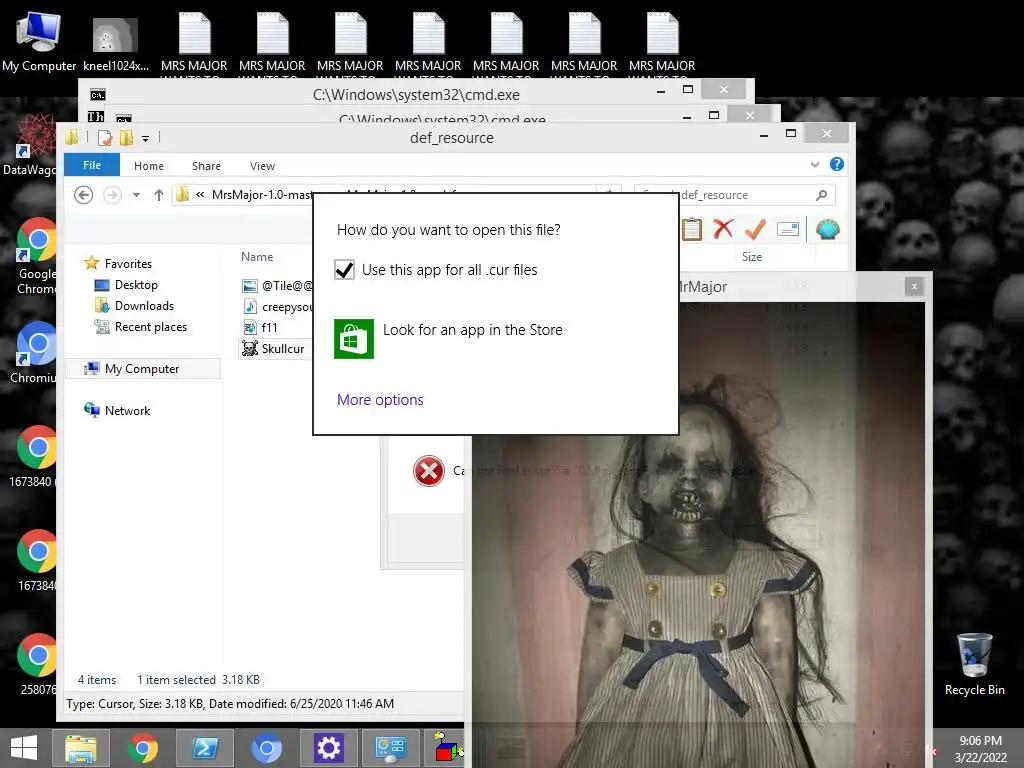The height and width of the screenshot is (768, 1024).
Task: Click the shell globe toolbar icon
Action: coord(827,229)
